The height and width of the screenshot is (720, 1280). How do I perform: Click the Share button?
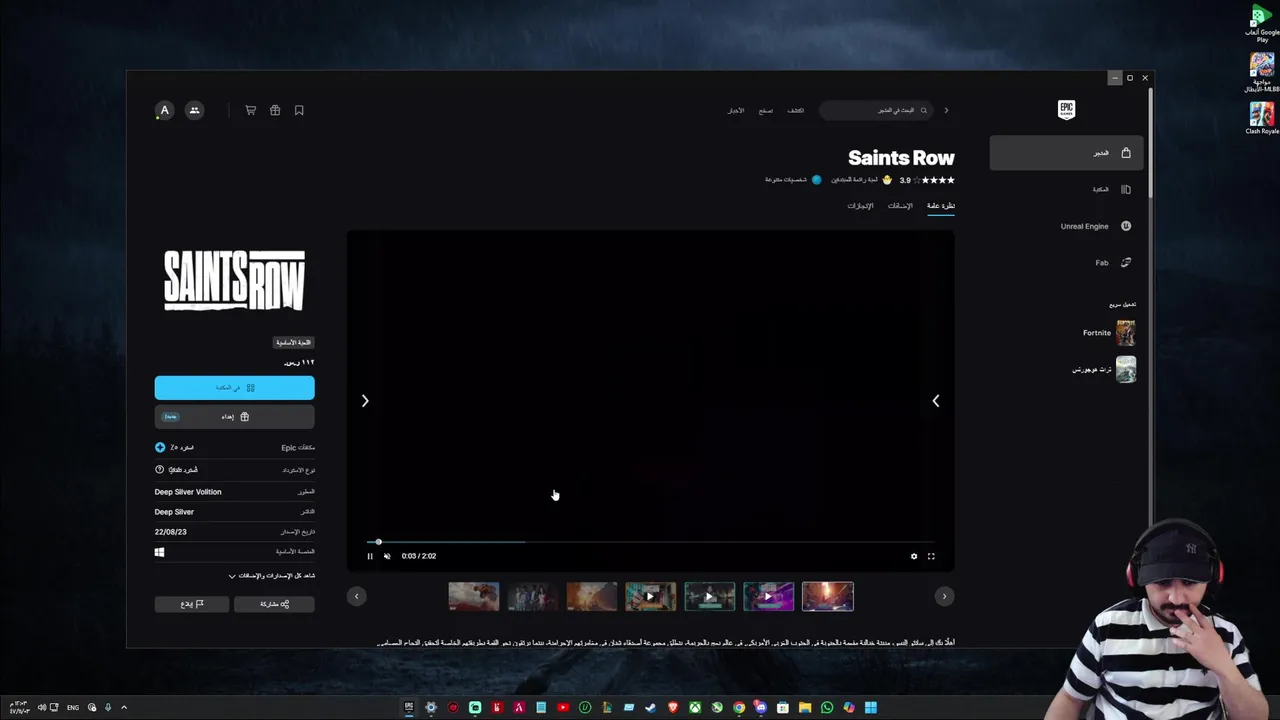point(274,604)
